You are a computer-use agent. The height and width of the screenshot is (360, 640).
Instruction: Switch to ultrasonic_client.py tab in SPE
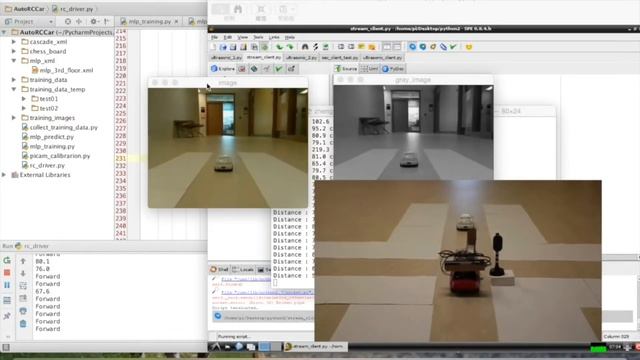click(x=382, y=58)
